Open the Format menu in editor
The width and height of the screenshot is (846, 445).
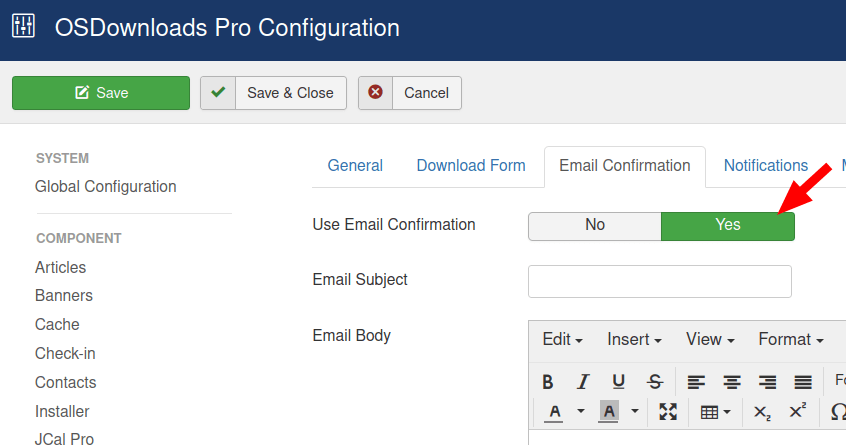click(x=790, y=339)
